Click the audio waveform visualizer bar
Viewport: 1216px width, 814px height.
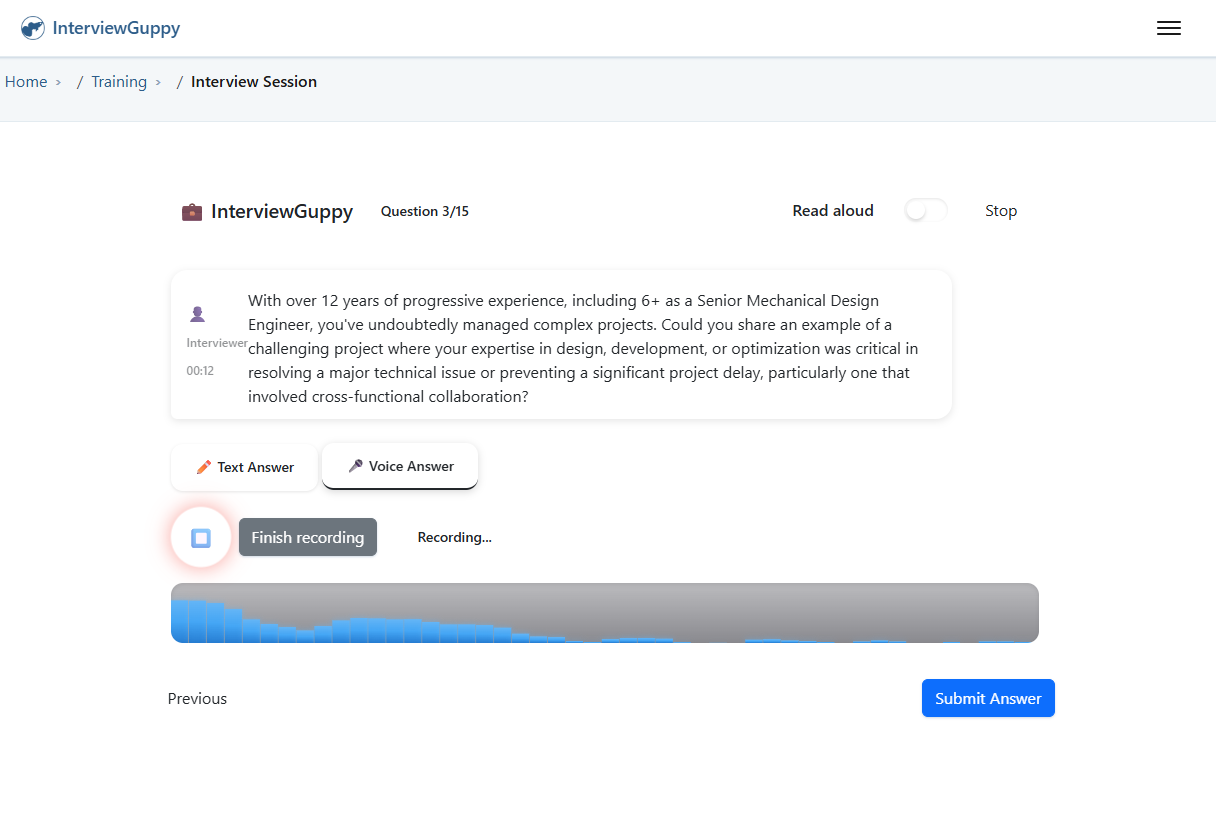point(604,613)
